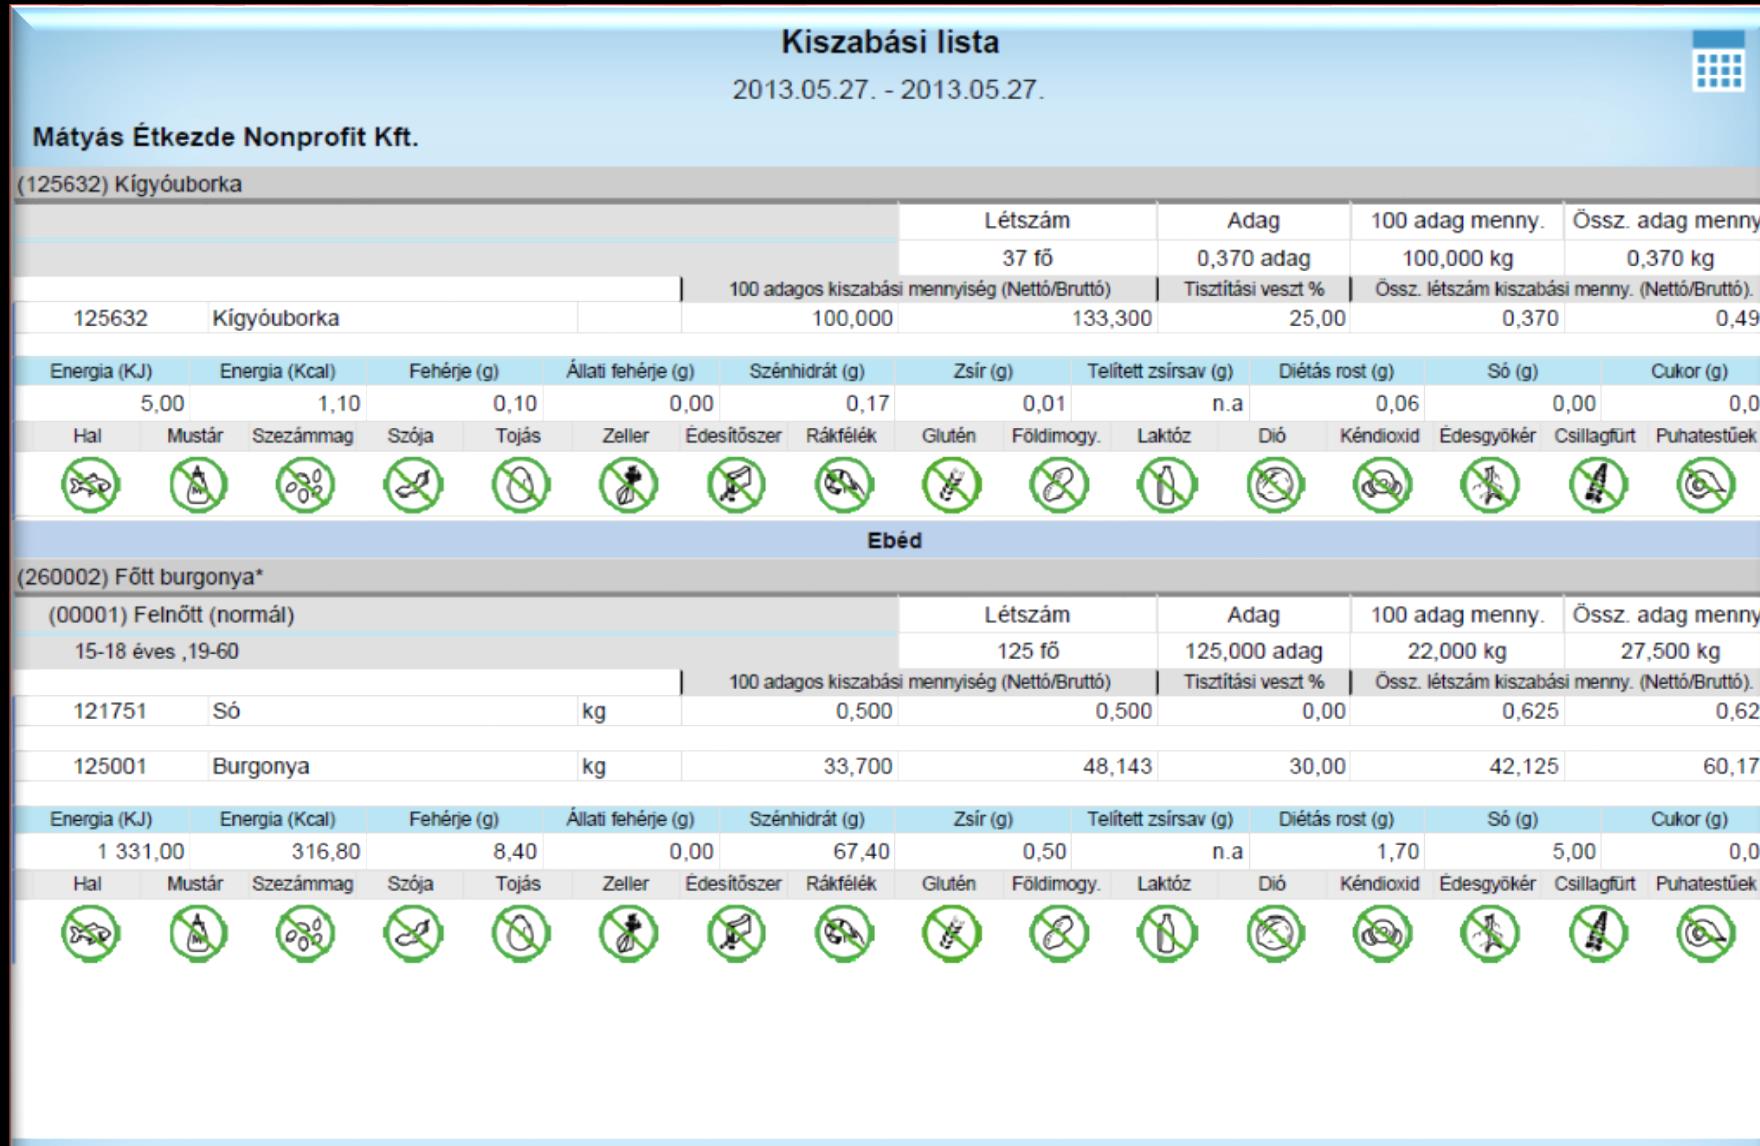Click the 25,00 cleaning loss value
Viewport: 1760px width, 1146px height.
[1318, 318]
